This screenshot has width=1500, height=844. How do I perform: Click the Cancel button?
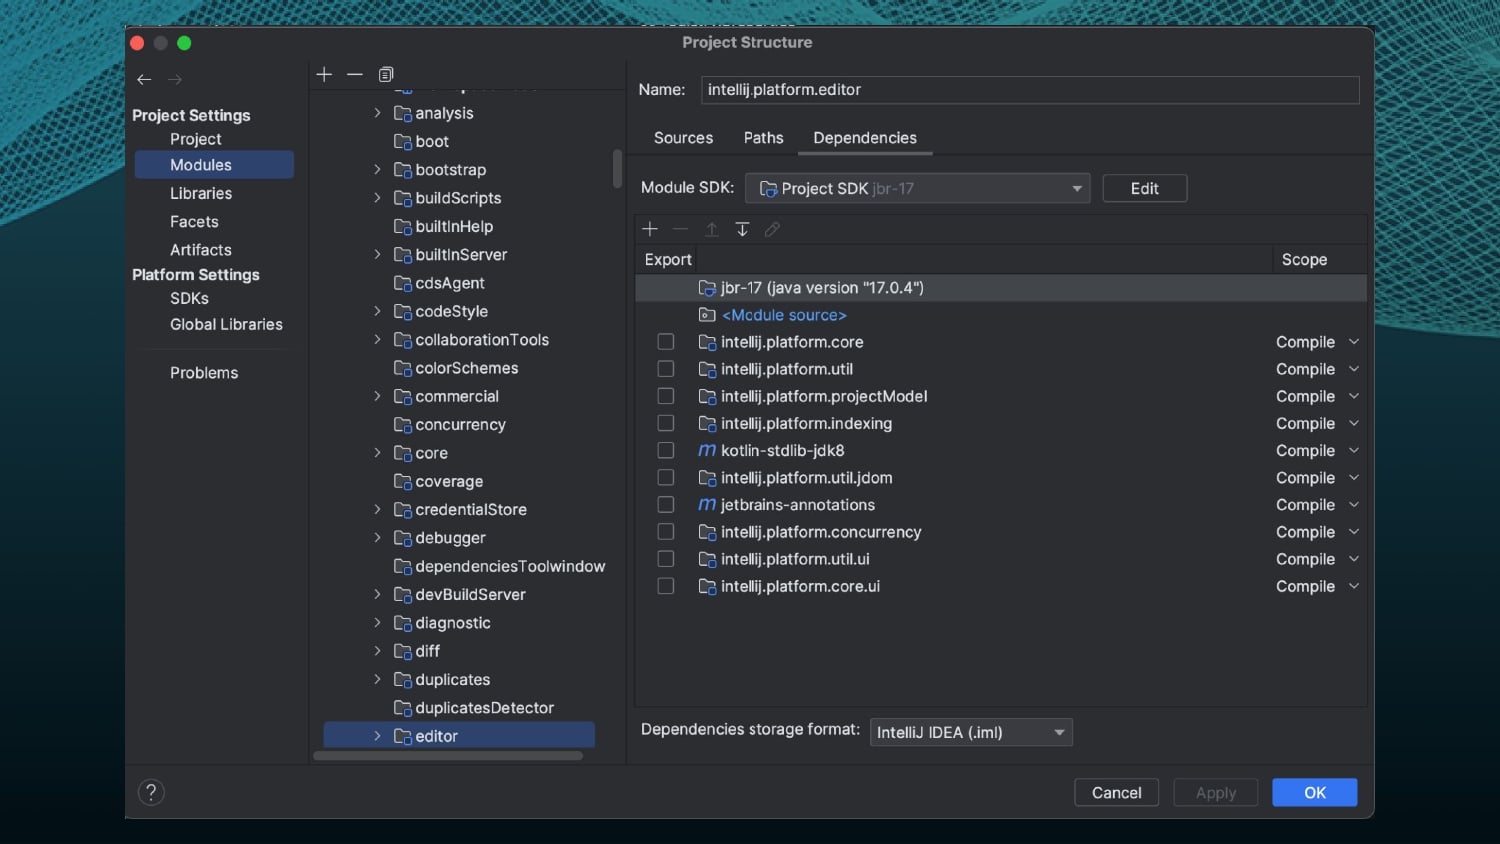click(1116, 793)
